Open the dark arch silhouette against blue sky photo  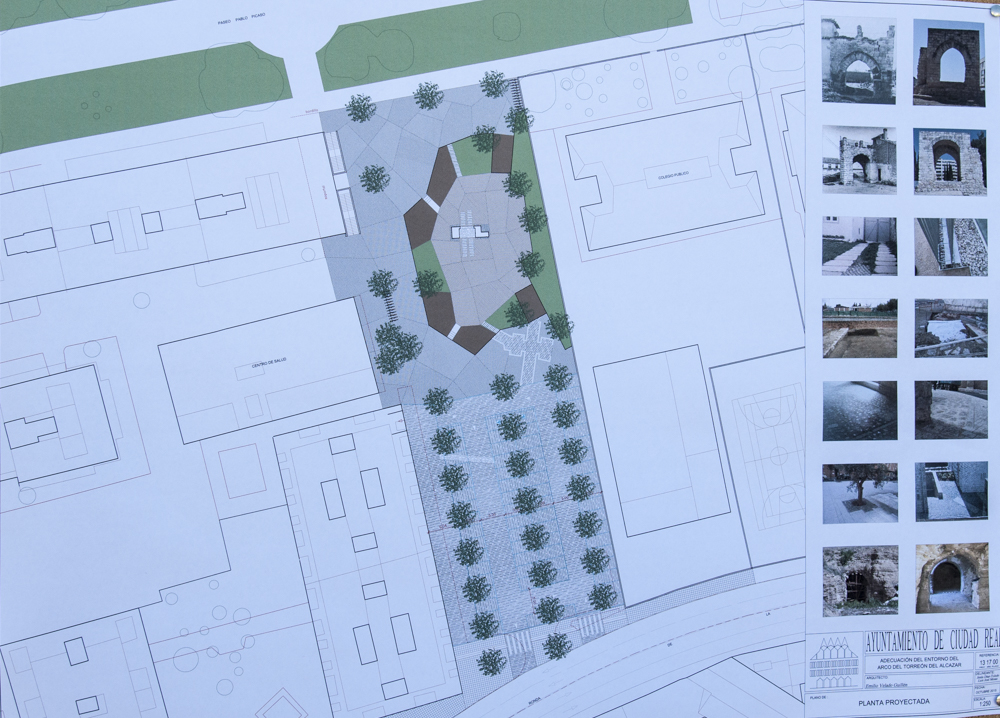[x=949, y=62]
